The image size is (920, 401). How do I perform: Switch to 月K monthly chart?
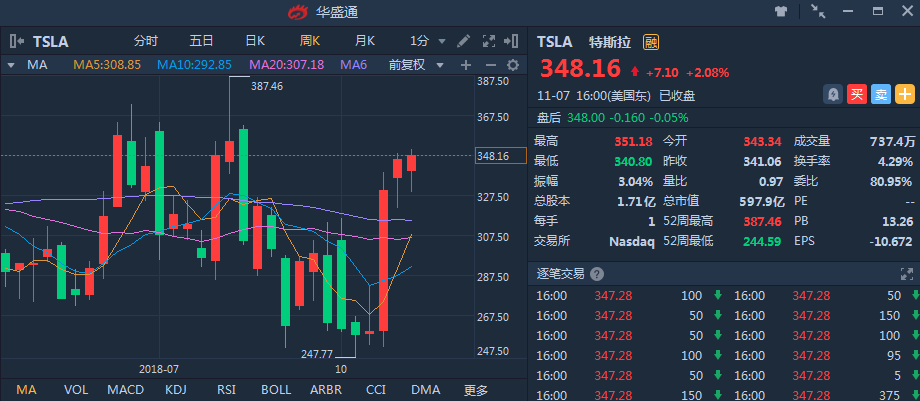(364, 41)
